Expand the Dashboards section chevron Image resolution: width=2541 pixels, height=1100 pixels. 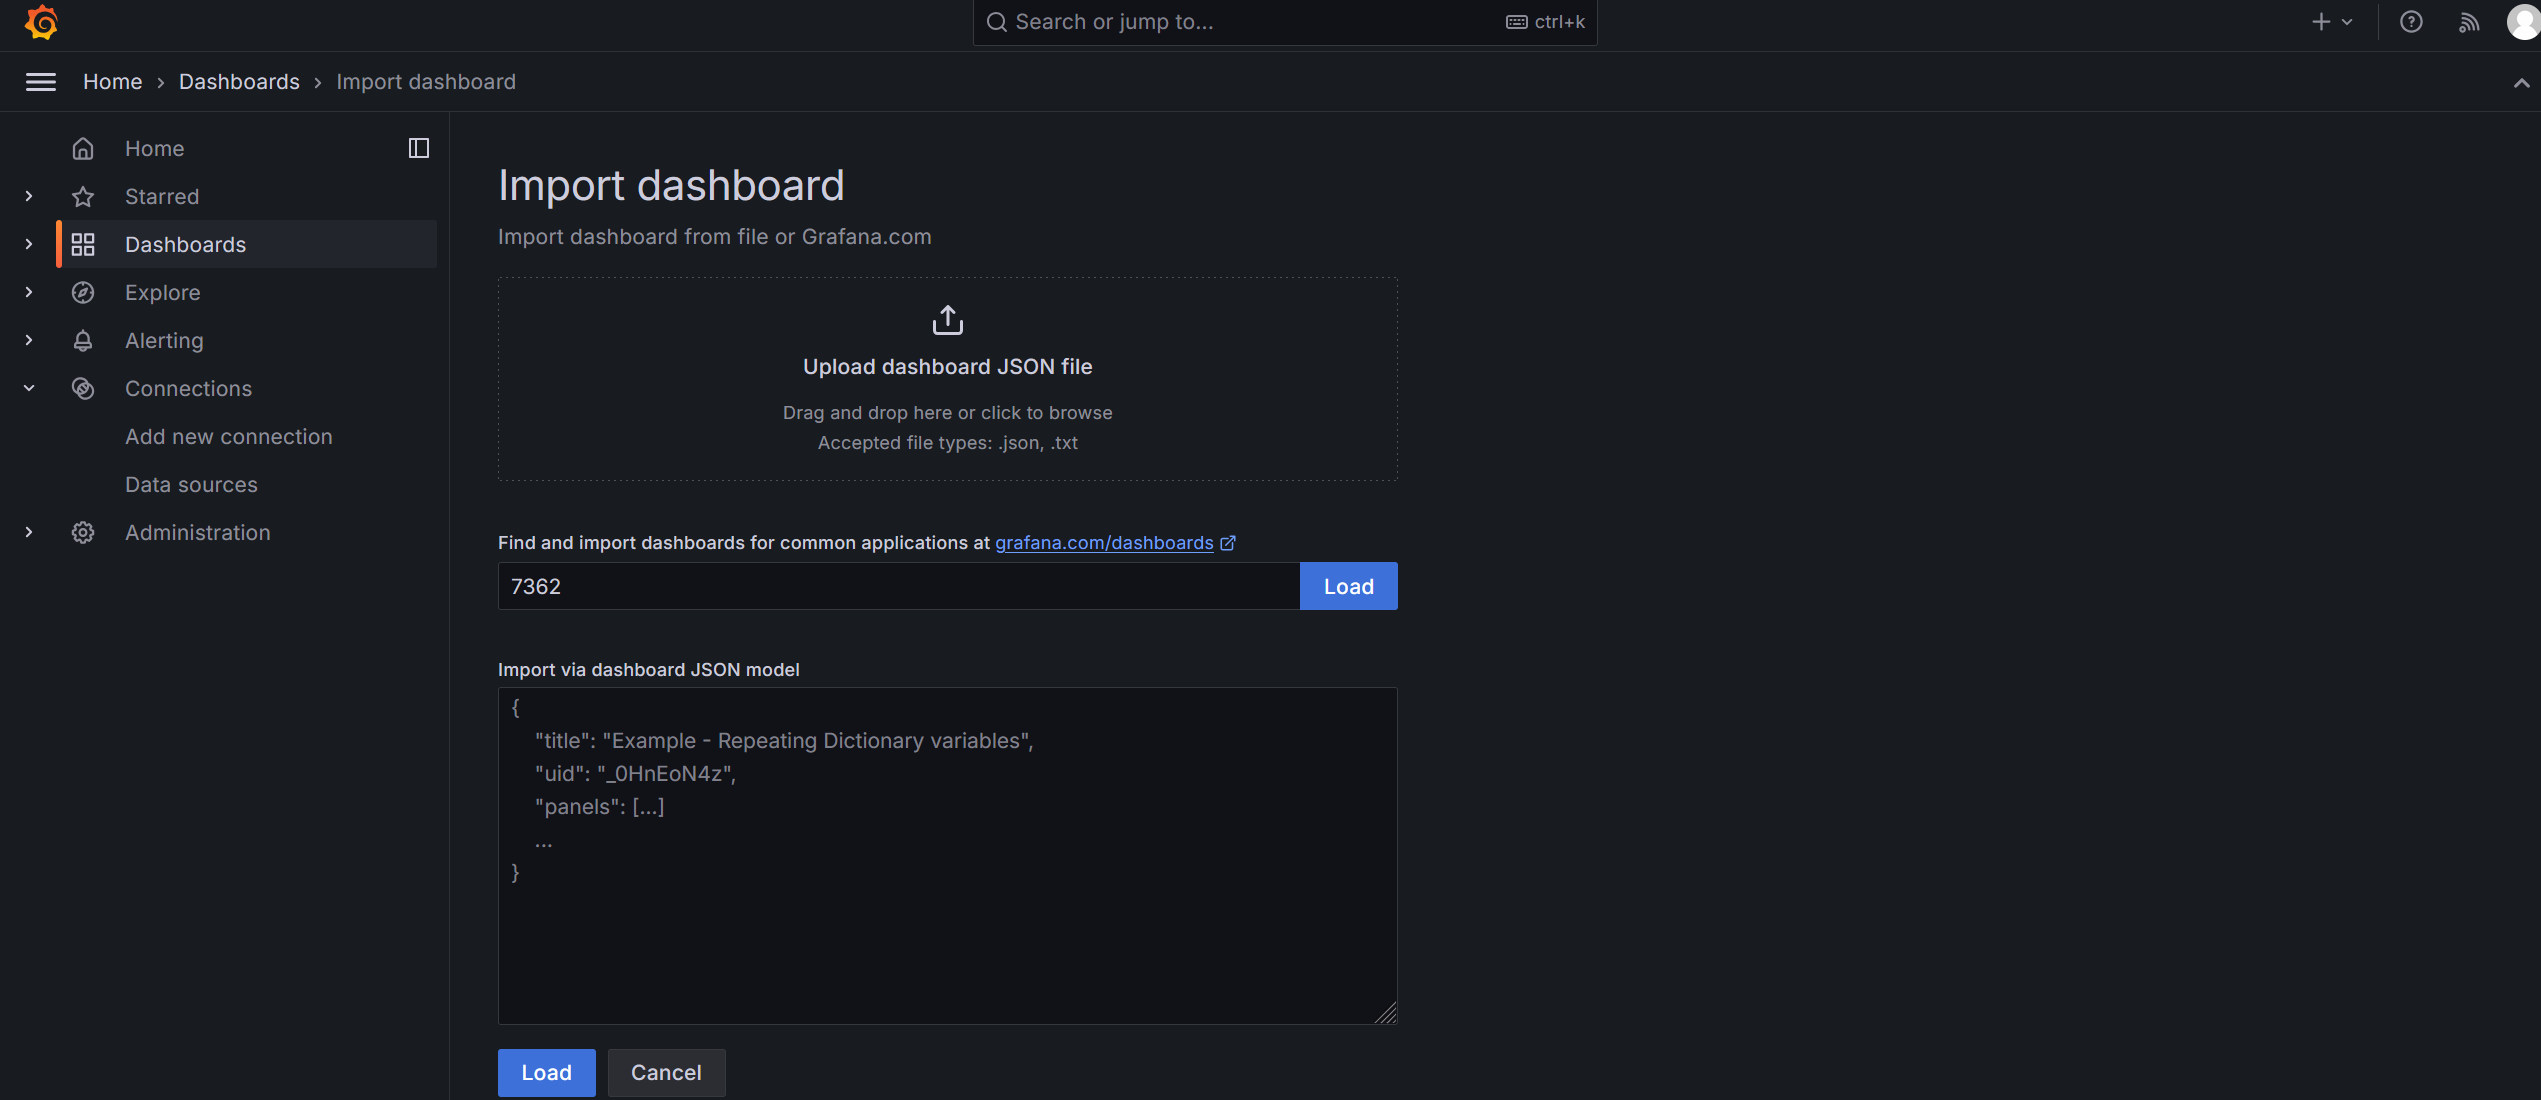[29, 244]
